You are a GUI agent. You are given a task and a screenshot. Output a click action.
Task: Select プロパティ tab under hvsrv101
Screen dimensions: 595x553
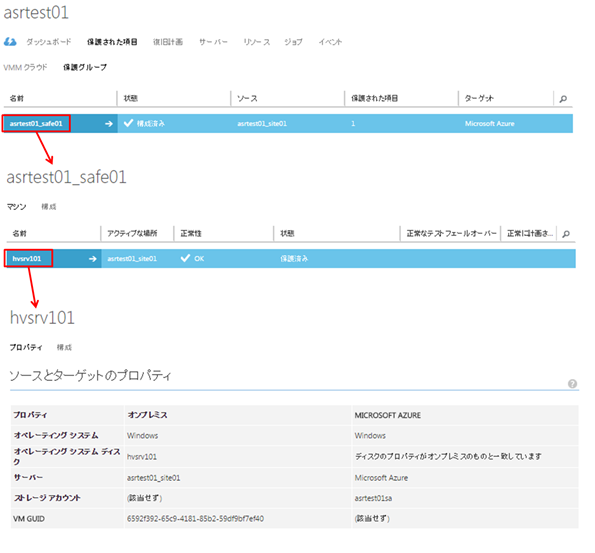[x=26, y=347]
